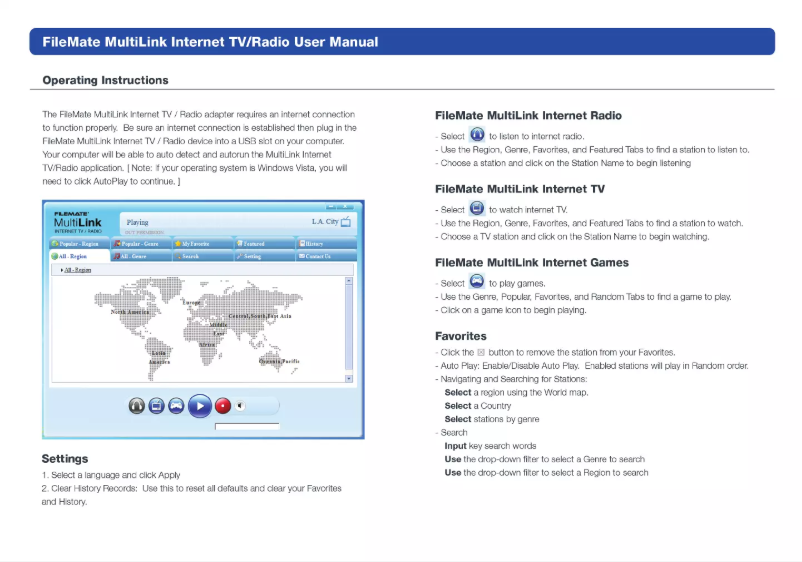Click the "Auto Play: Enable/Disable" line
This screenshot has height=562, width=802.
pos(592,366)
